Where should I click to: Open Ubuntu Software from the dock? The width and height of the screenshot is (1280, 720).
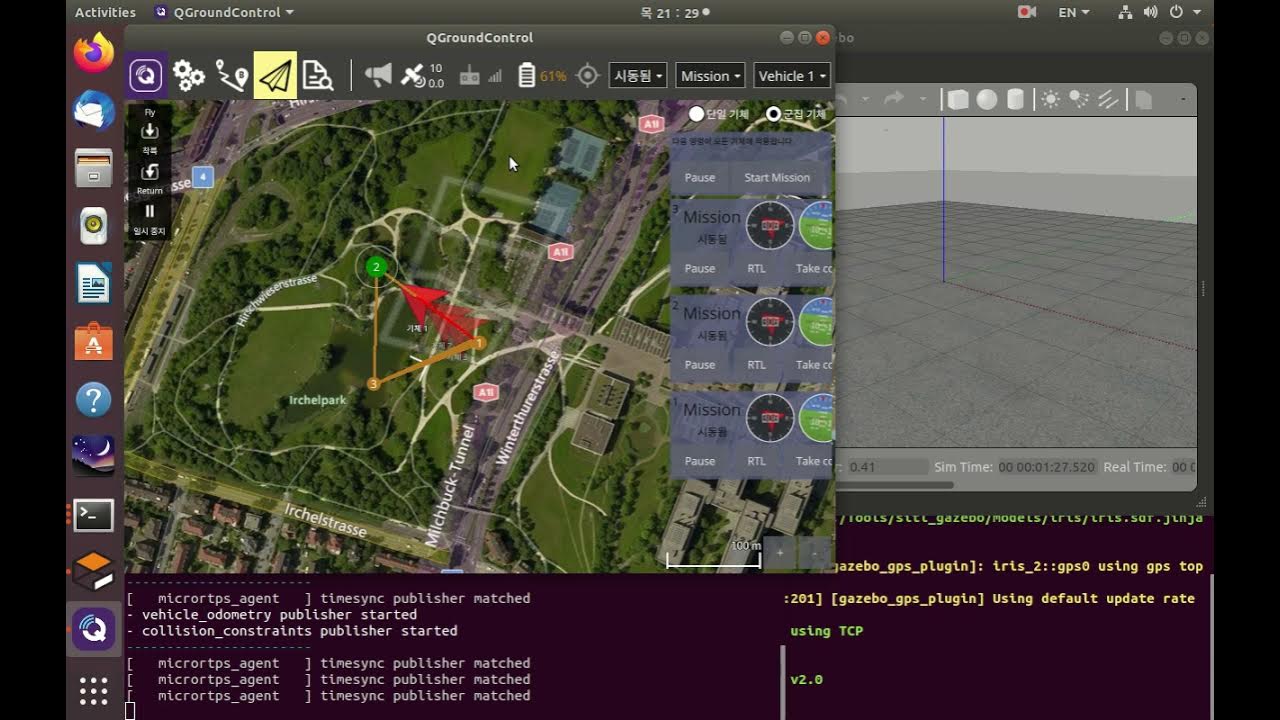[94, 342]
